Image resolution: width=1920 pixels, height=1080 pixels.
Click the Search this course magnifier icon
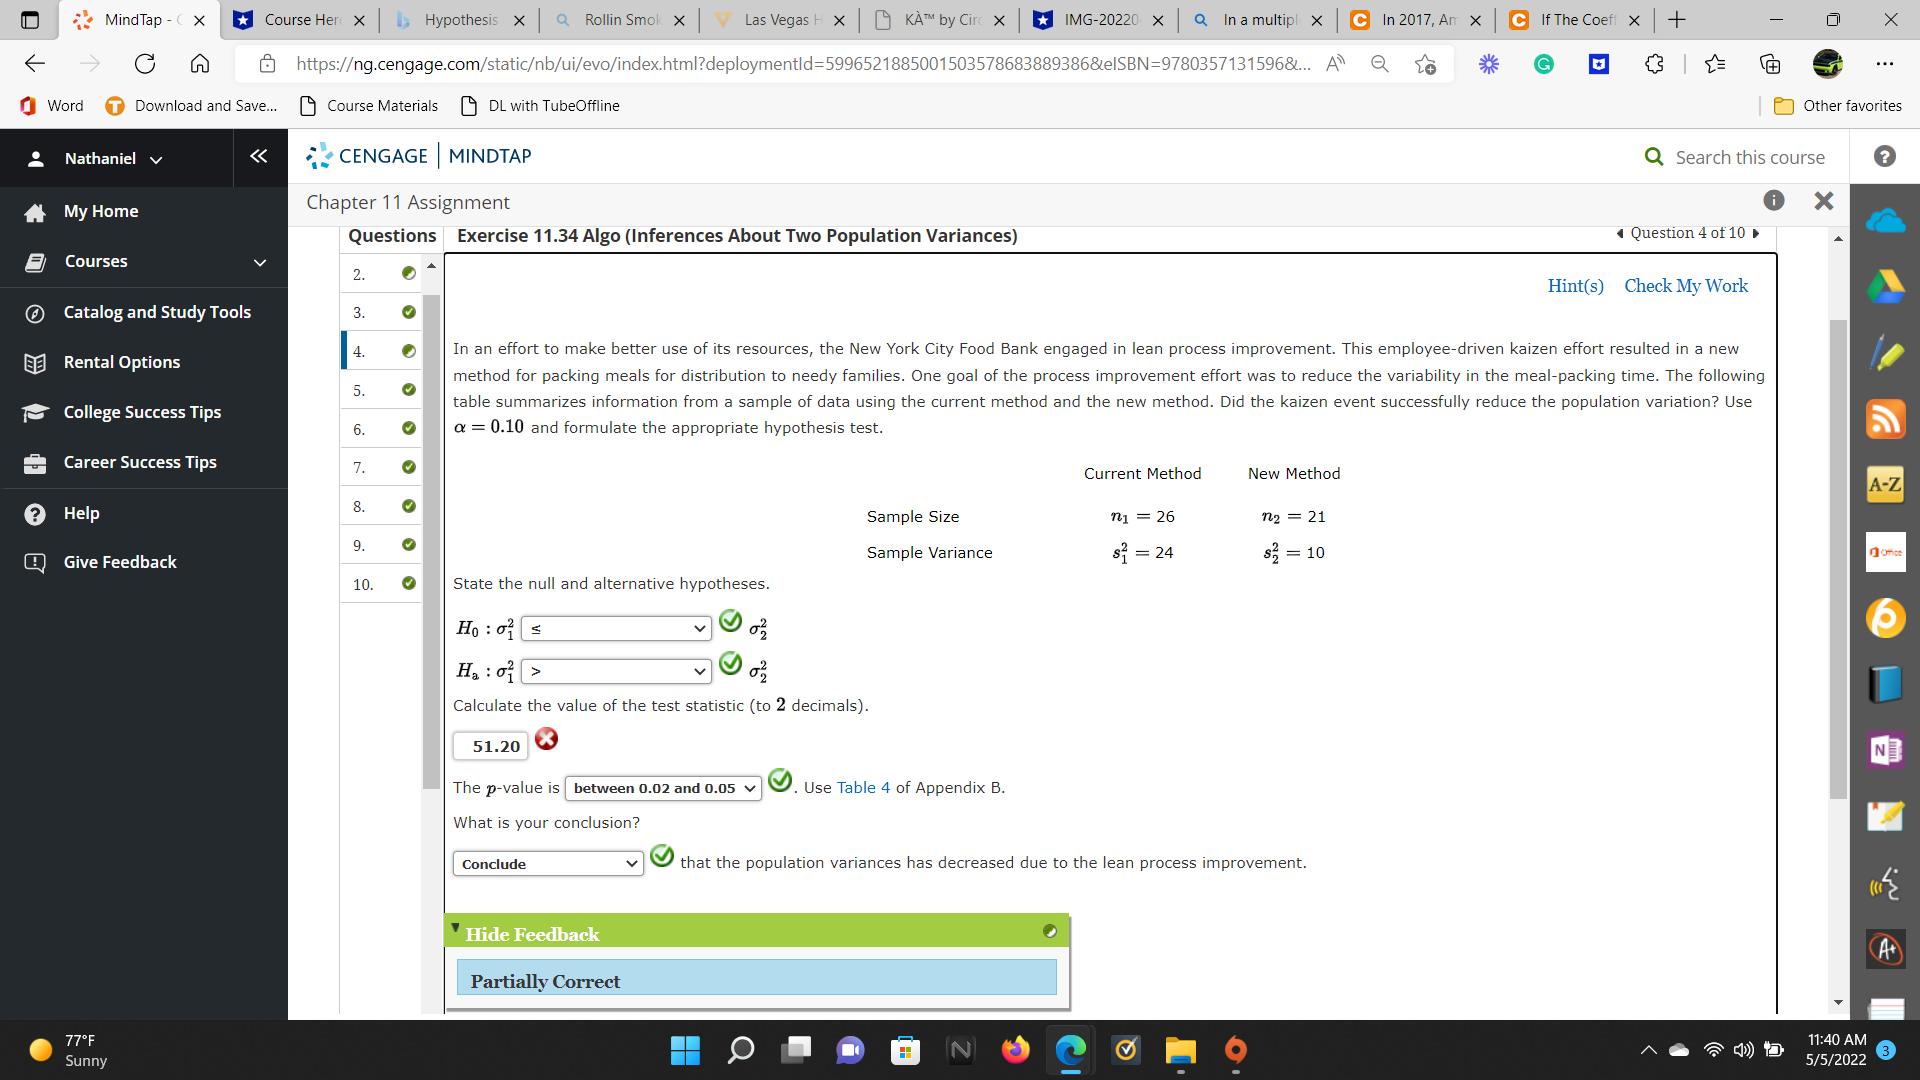click(x=1653, y=157)
